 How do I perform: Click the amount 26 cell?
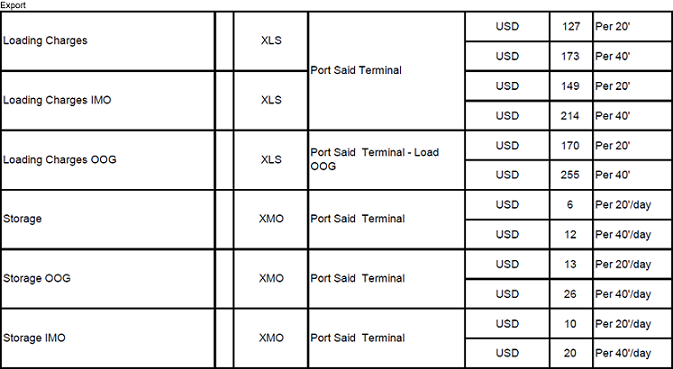[571, 294]
